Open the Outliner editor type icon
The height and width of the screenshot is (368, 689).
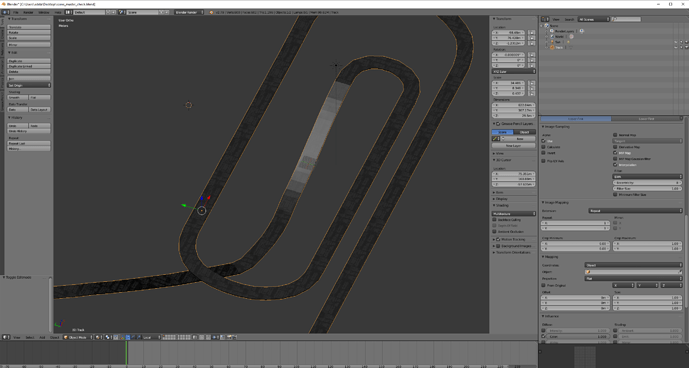544,19
